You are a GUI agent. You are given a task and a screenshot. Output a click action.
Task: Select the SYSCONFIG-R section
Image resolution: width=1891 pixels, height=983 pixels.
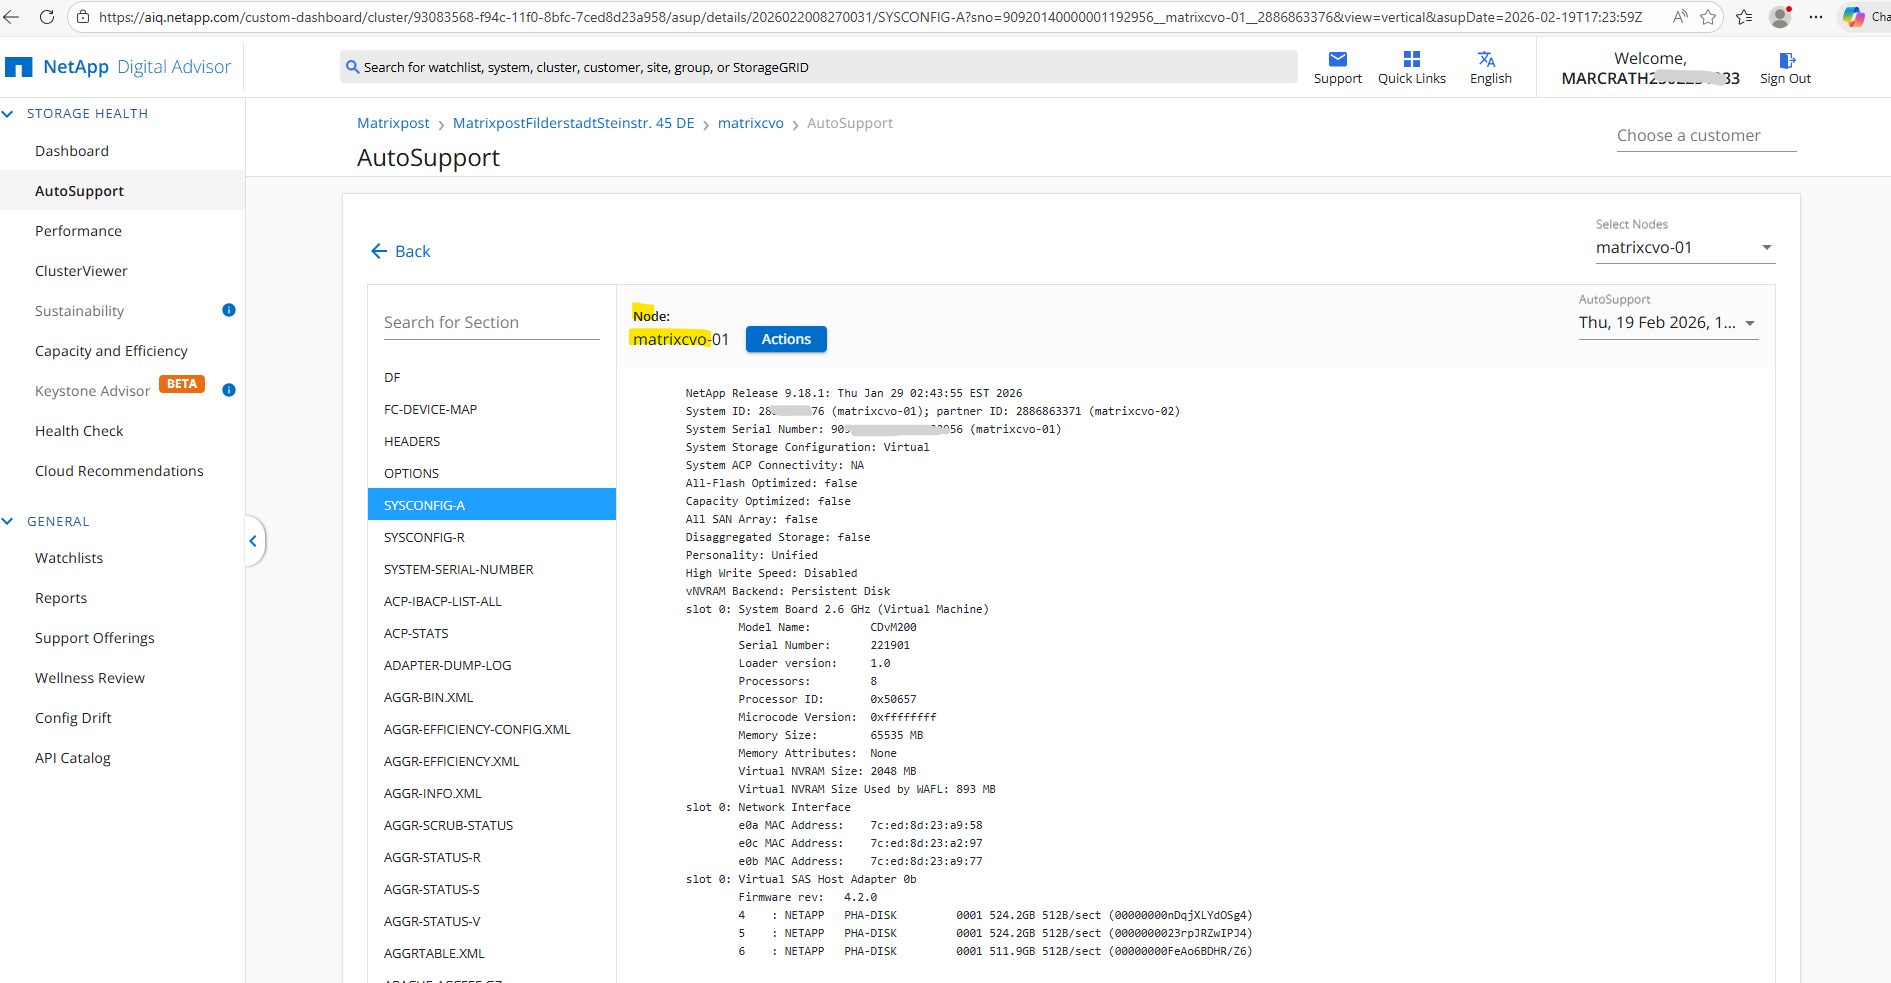(x=424, y=537)
